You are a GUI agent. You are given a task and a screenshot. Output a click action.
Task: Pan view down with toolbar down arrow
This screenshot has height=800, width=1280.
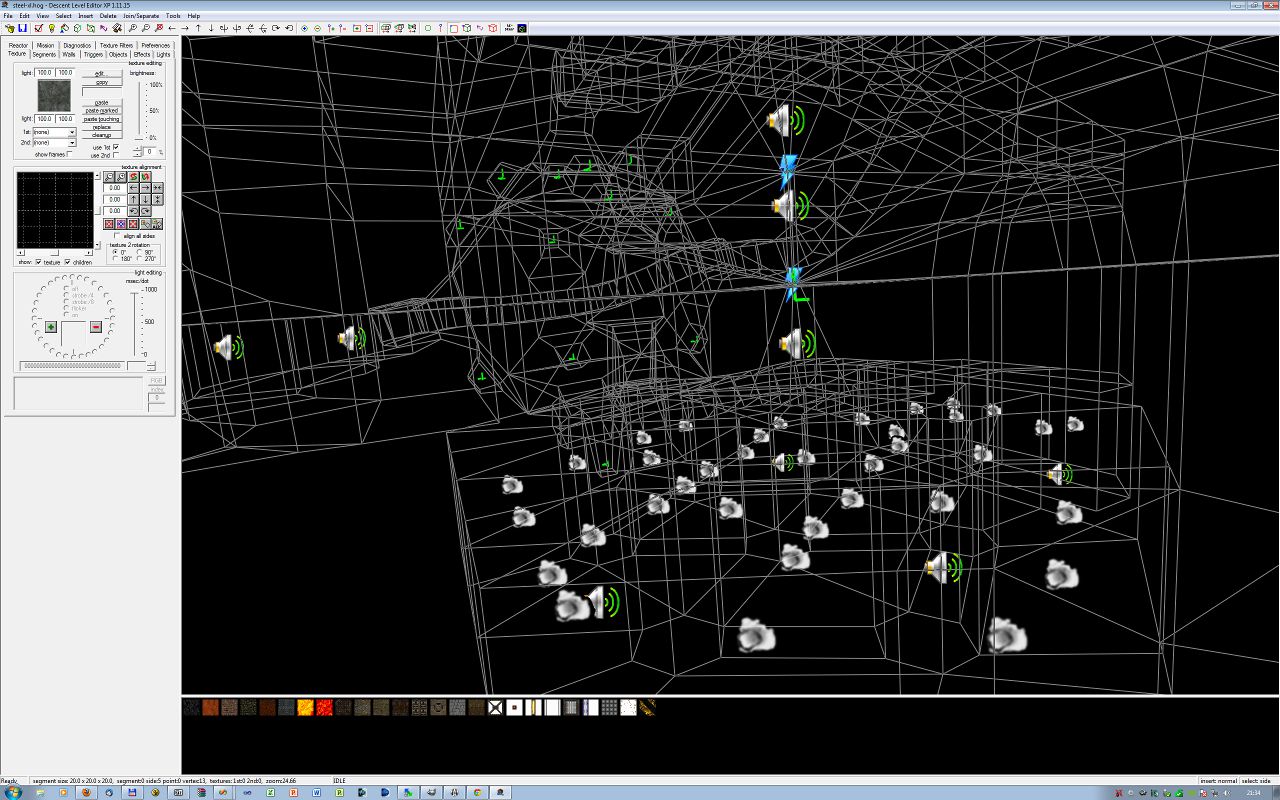point(211,28)
